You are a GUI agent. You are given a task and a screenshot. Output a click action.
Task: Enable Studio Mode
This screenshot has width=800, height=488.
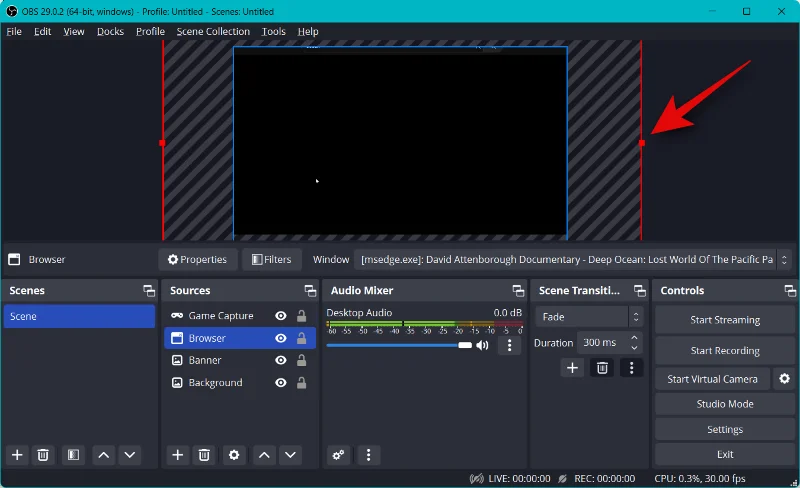[x=725, y=404]
